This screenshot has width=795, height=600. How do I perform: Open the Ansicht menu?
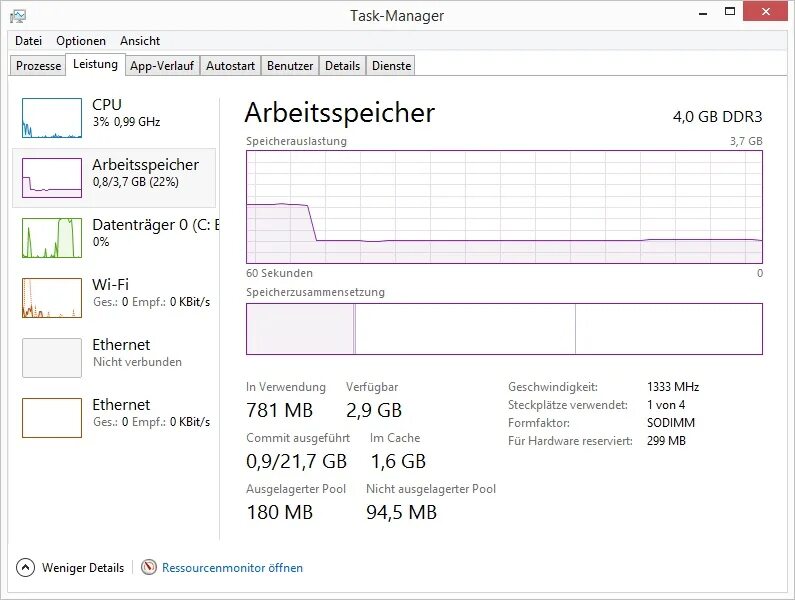point(140,41)
